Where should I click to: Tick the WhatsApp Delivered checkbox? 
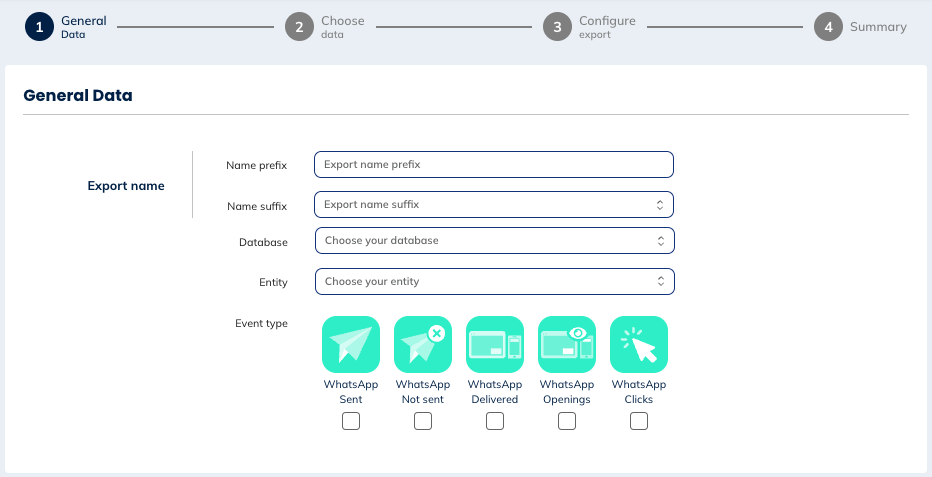[x=495, y=421]
